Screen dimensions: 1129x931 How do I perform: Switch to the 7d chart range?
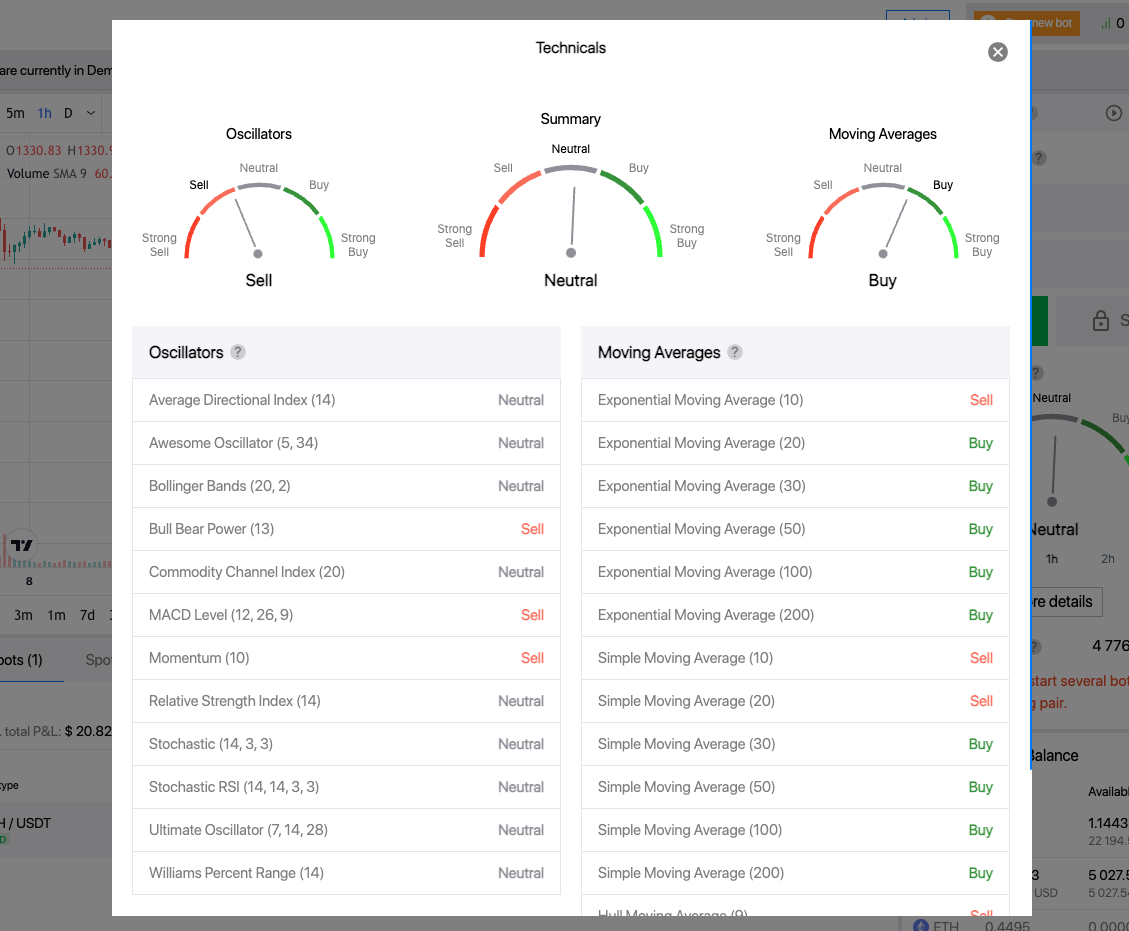[88, 615]
